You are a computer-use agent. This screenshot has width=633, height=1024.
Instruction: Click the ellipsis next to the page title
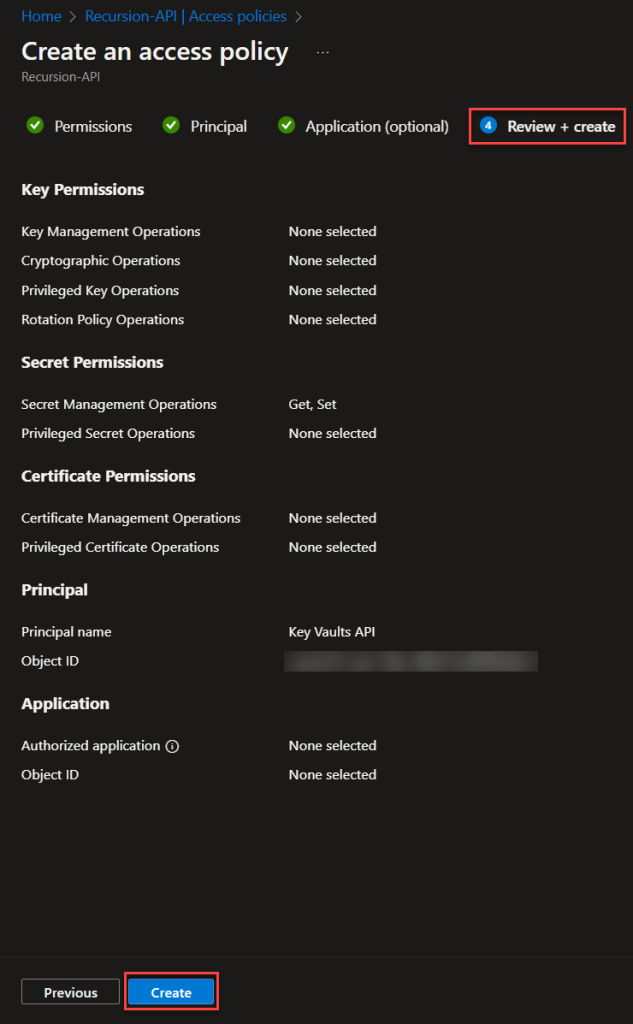click(x=322, y=51)
